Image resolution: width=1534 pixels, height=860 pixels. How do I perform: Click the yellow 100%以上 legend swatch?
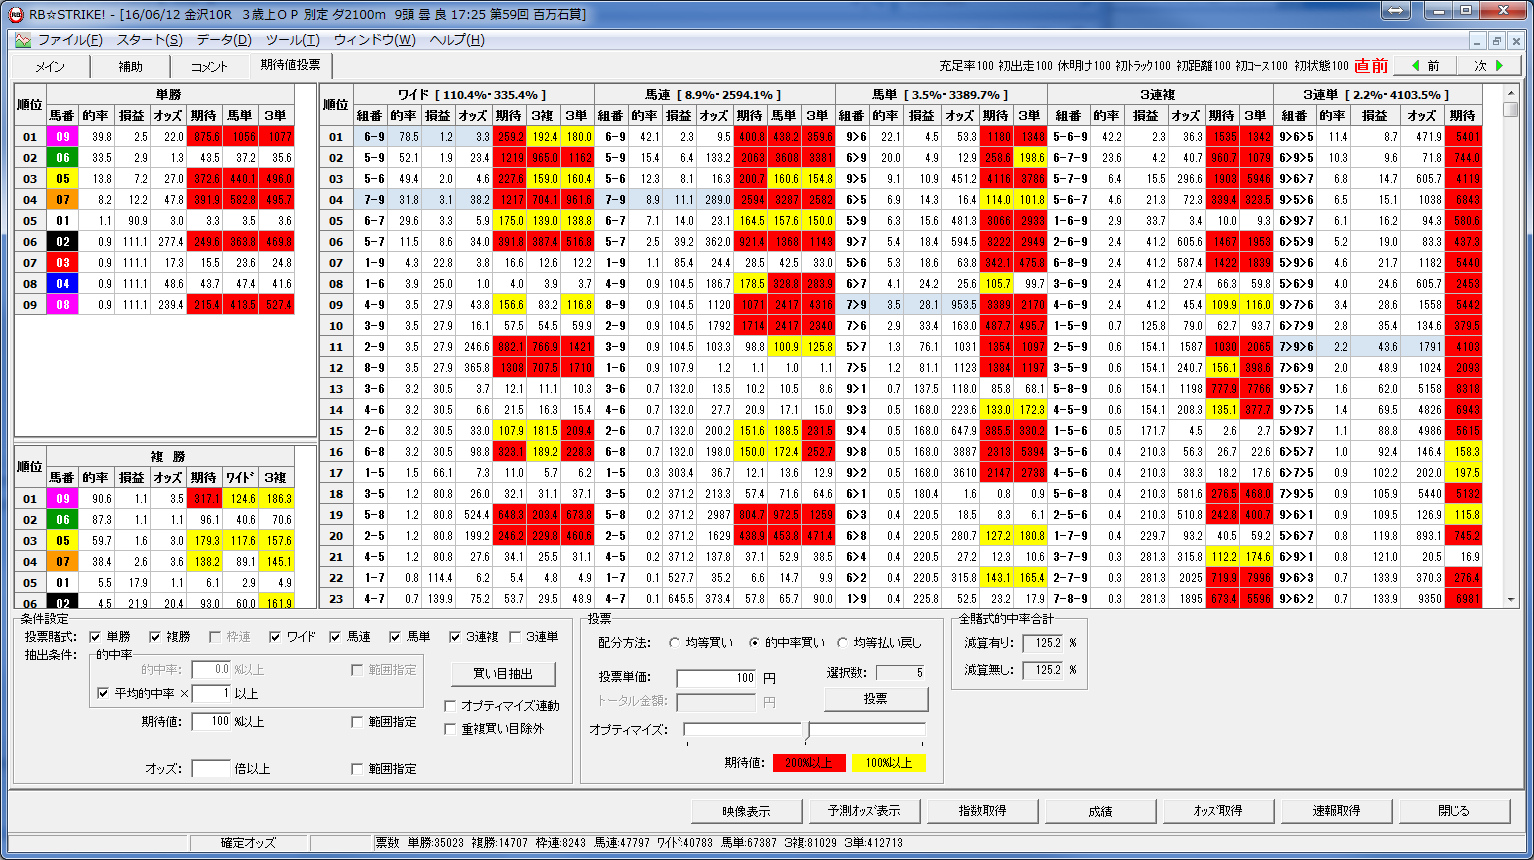(x=889, y=763)
